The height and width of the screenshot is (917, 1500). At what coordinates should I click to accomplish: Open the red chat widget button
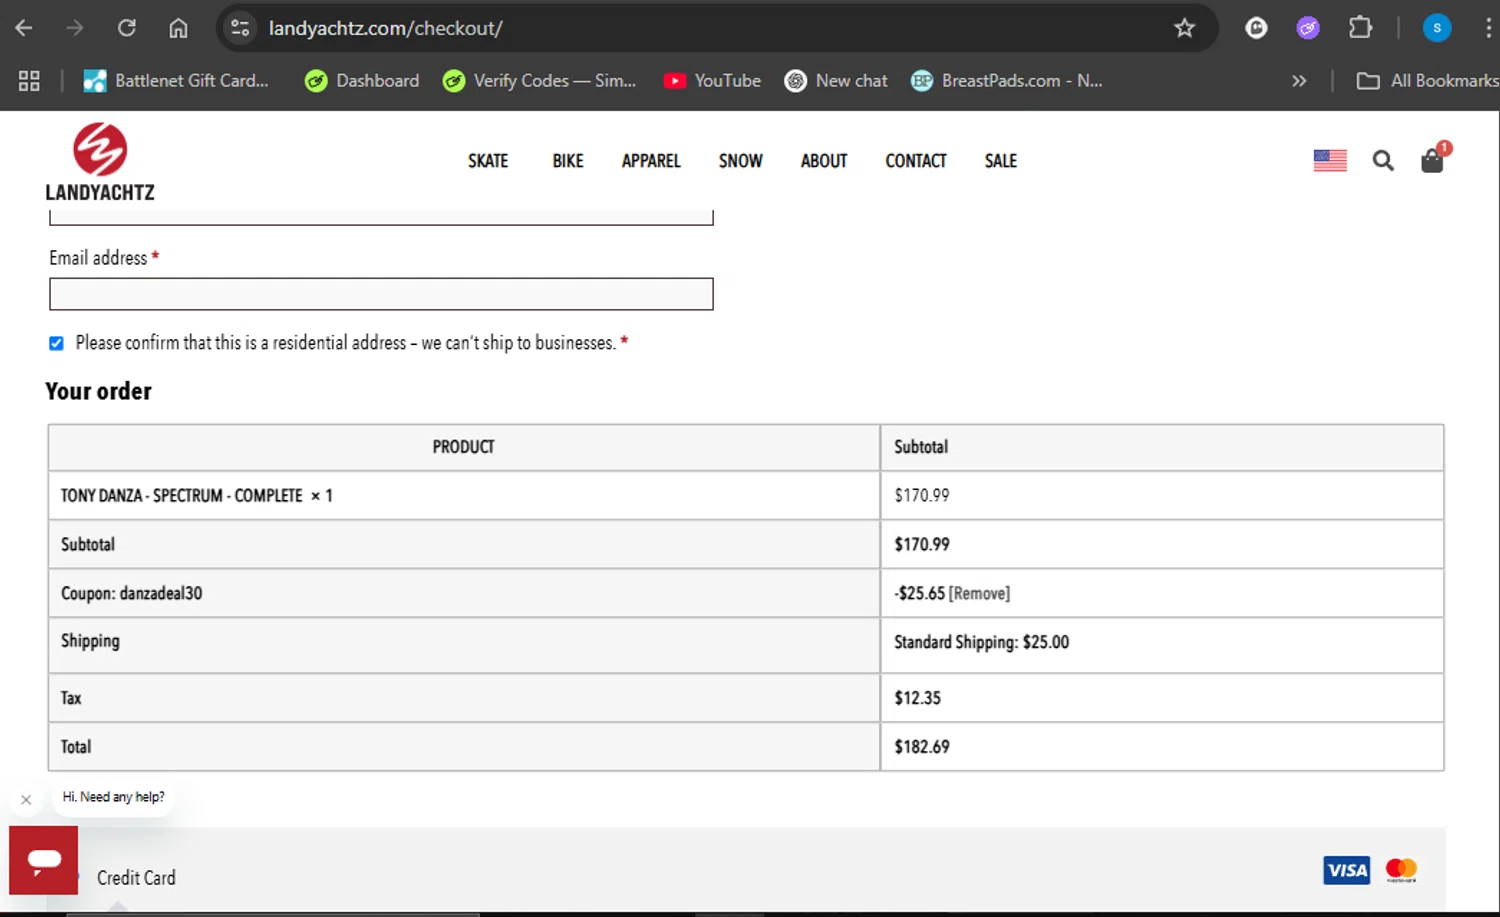tap(44, 860)
